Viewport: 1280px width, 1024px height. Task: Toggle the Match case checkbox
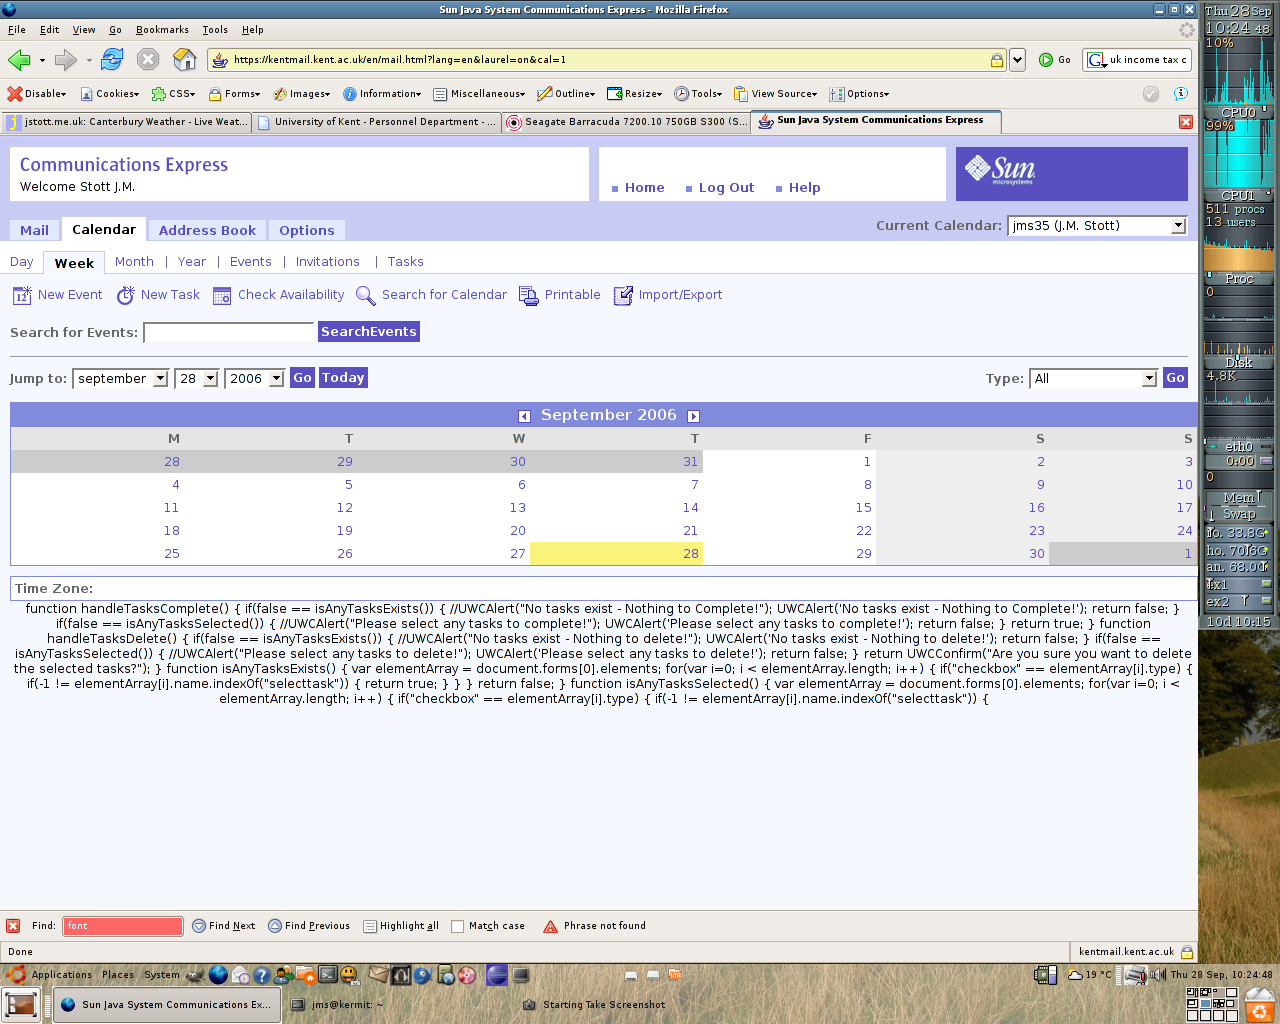click(458, 926)
